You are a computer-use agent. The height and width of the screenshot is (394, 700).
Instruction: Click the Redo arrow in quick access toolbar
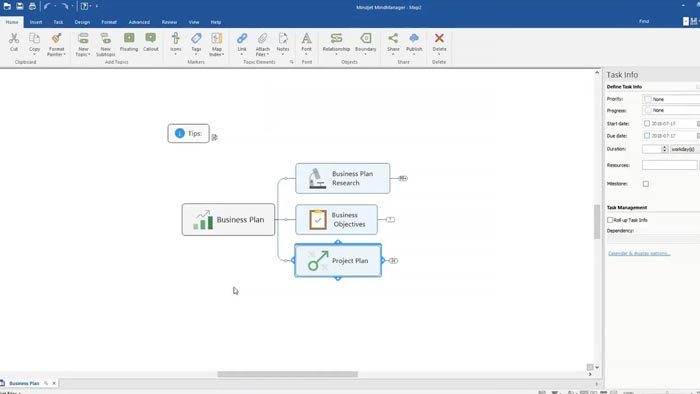[x=65, y=6]
